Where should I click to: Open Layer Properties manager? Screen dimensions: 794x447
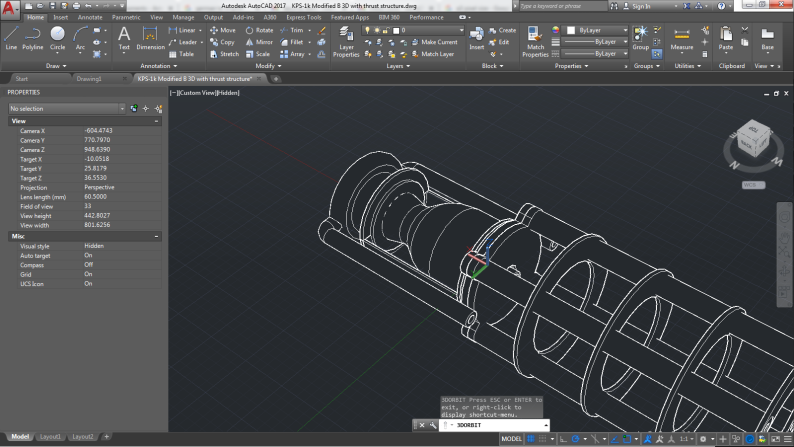pyautogui.click(x=346, y=42)
